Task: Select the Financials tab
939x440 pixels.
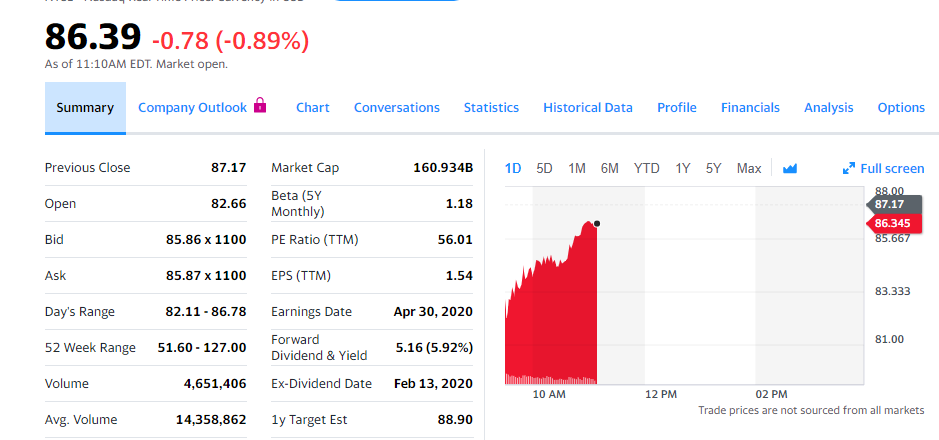Action: click(750, 108)
